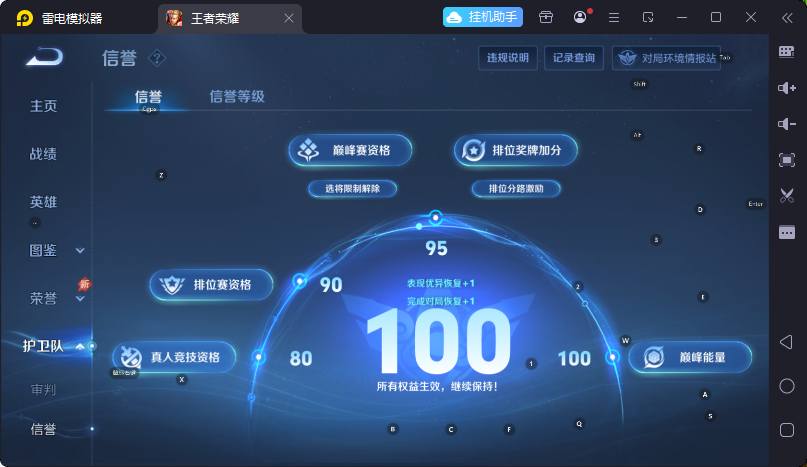Select the 信誉等级 tab
The height and width of the screenshot is (467, 807).
coord(237,96)
